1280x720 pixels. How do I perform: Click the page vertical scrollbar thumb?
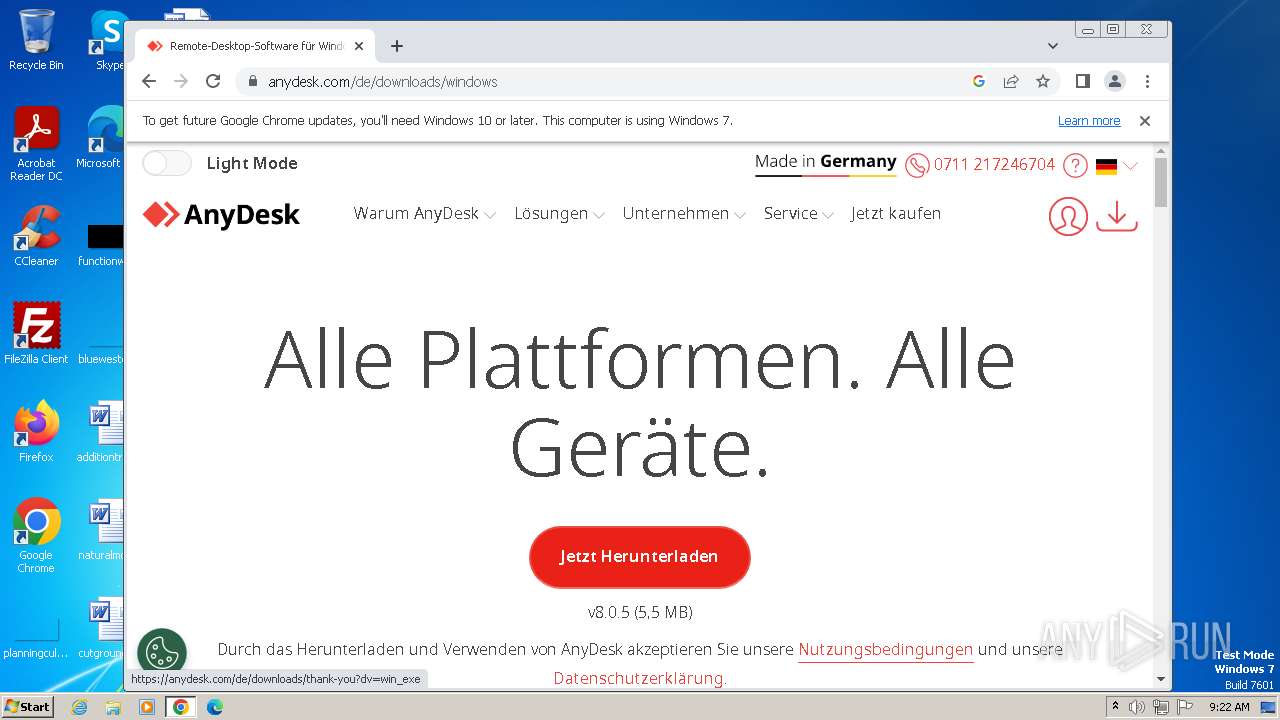pyautogui.click(x=1161, y=182)
